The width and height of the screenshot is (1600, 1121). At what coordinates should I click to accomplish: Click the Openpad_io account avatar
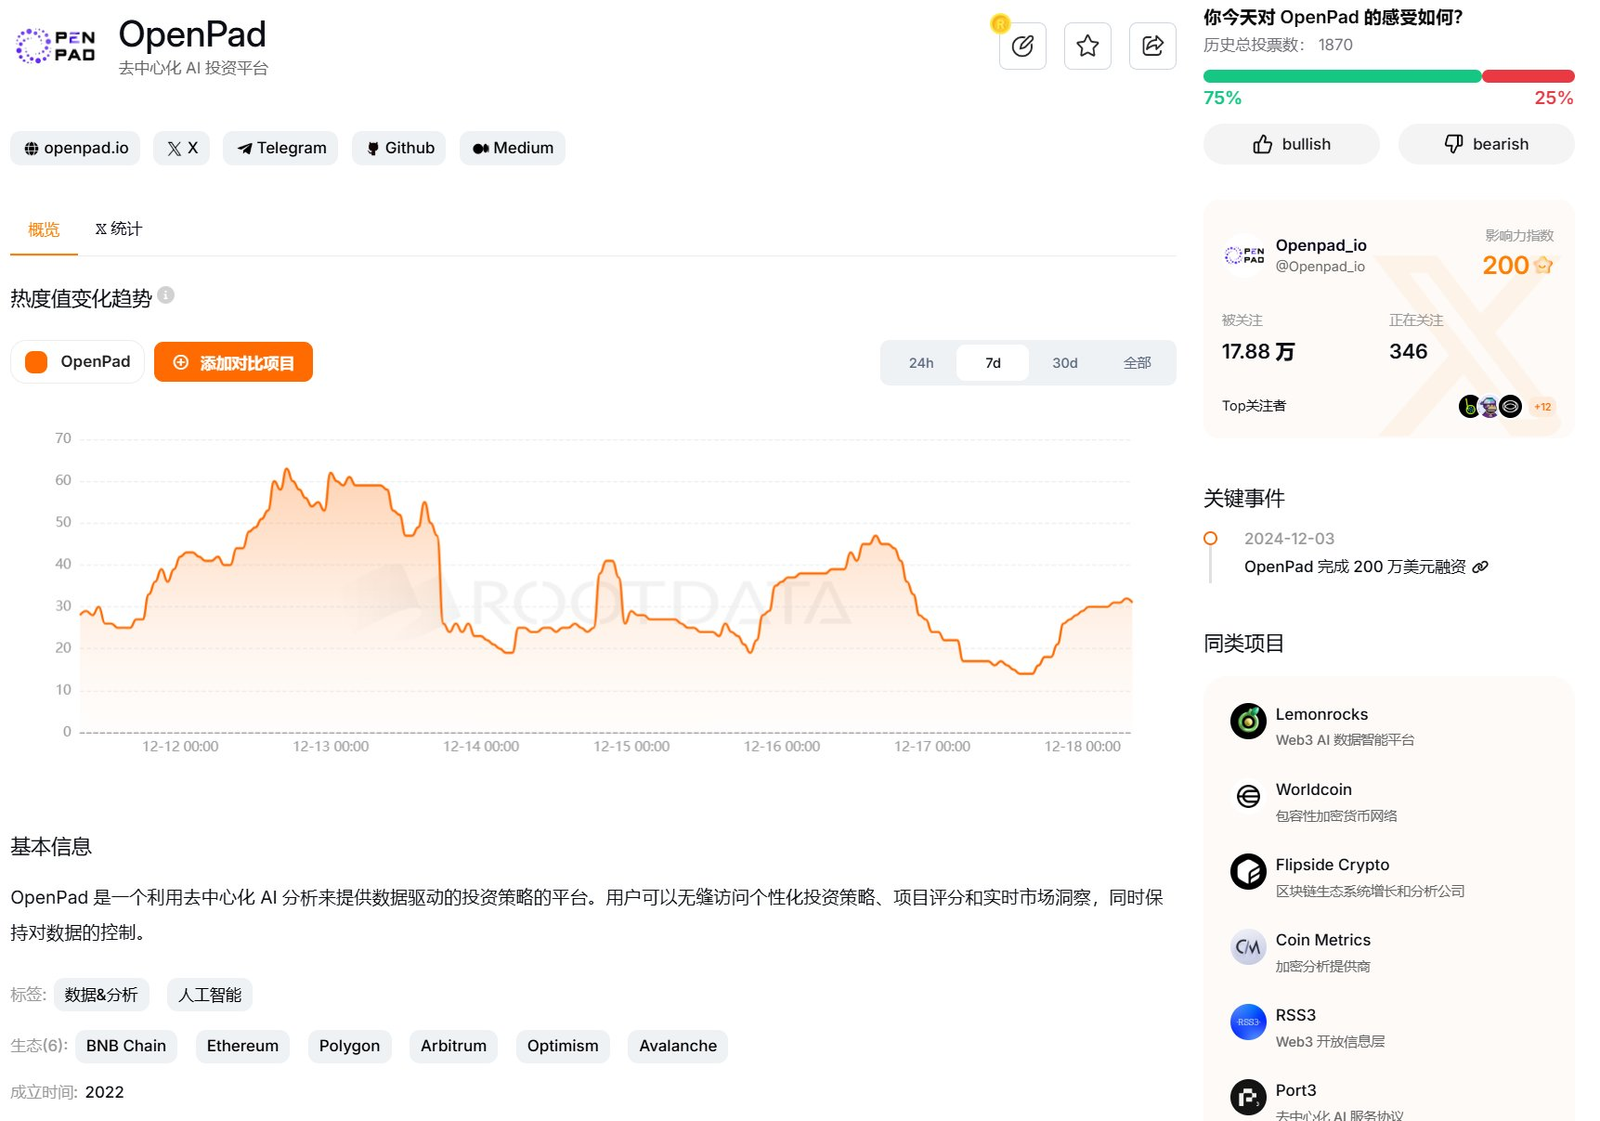click(1245, 255)
